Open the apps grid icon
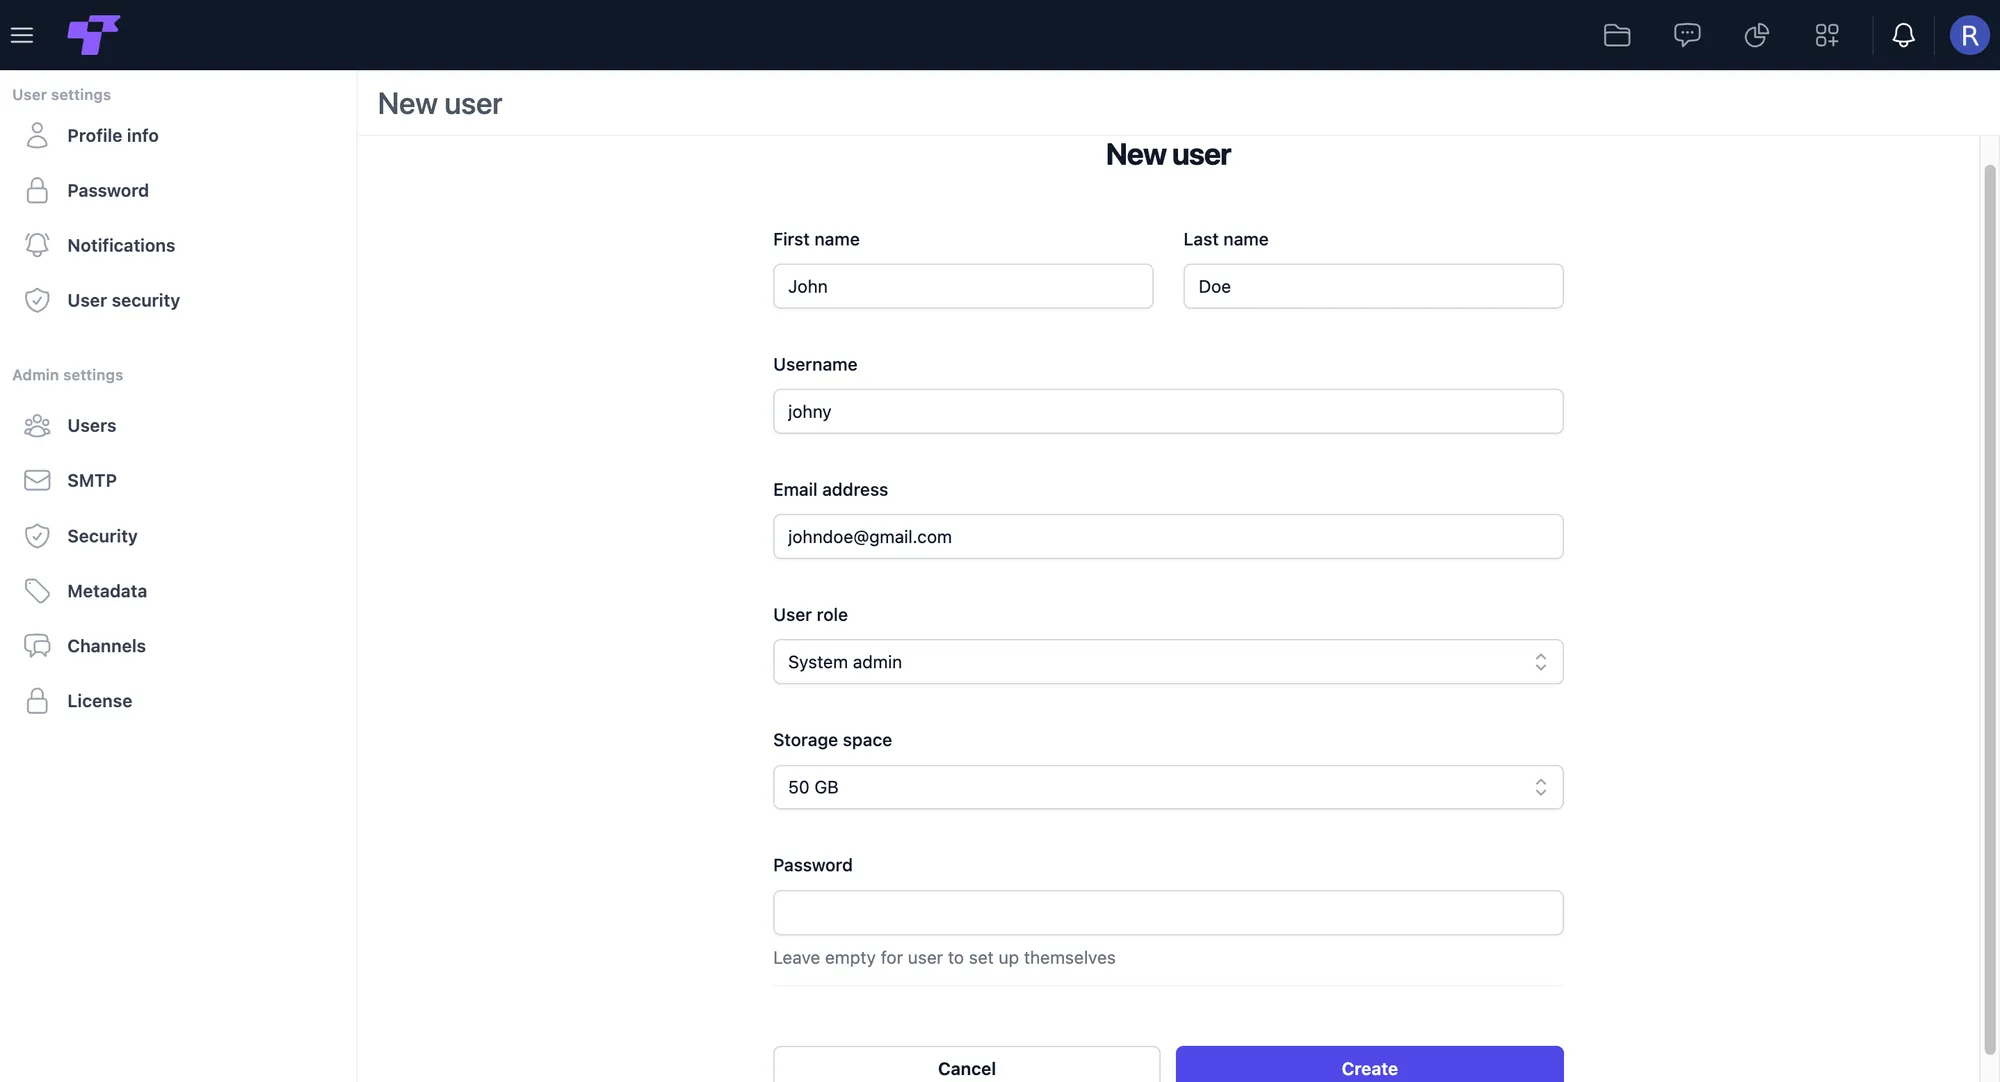 (1827, 35)
